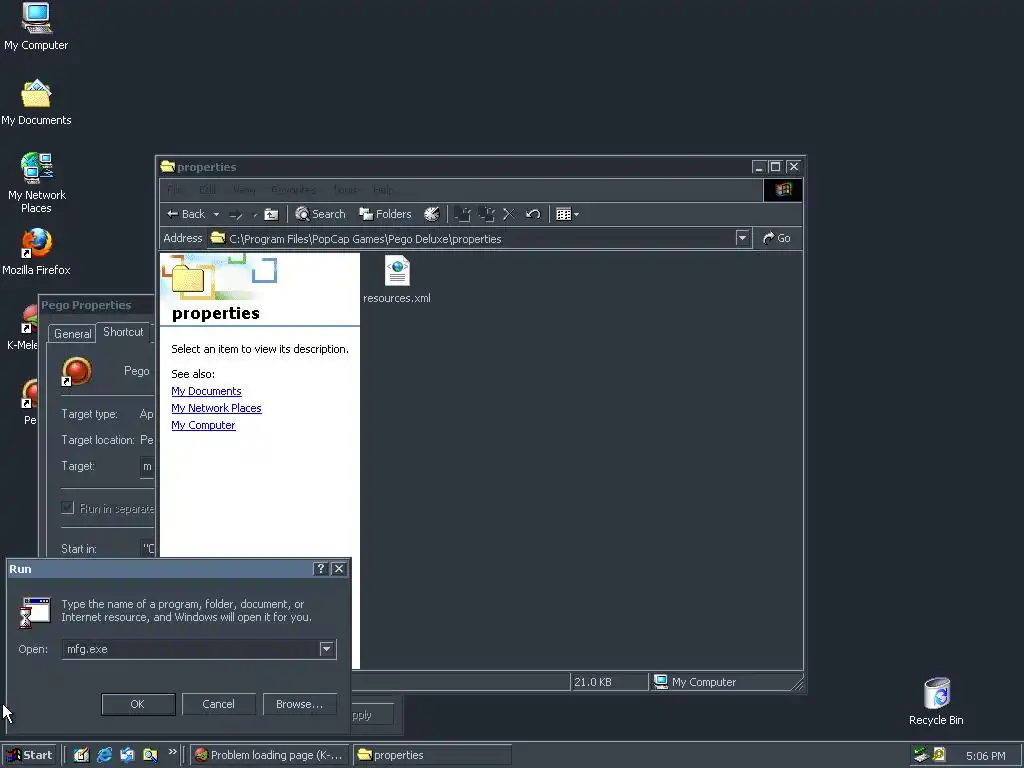Switch to Problem loading page taskbar button
Screen dimensions: 1024x768
coord(270,755)
